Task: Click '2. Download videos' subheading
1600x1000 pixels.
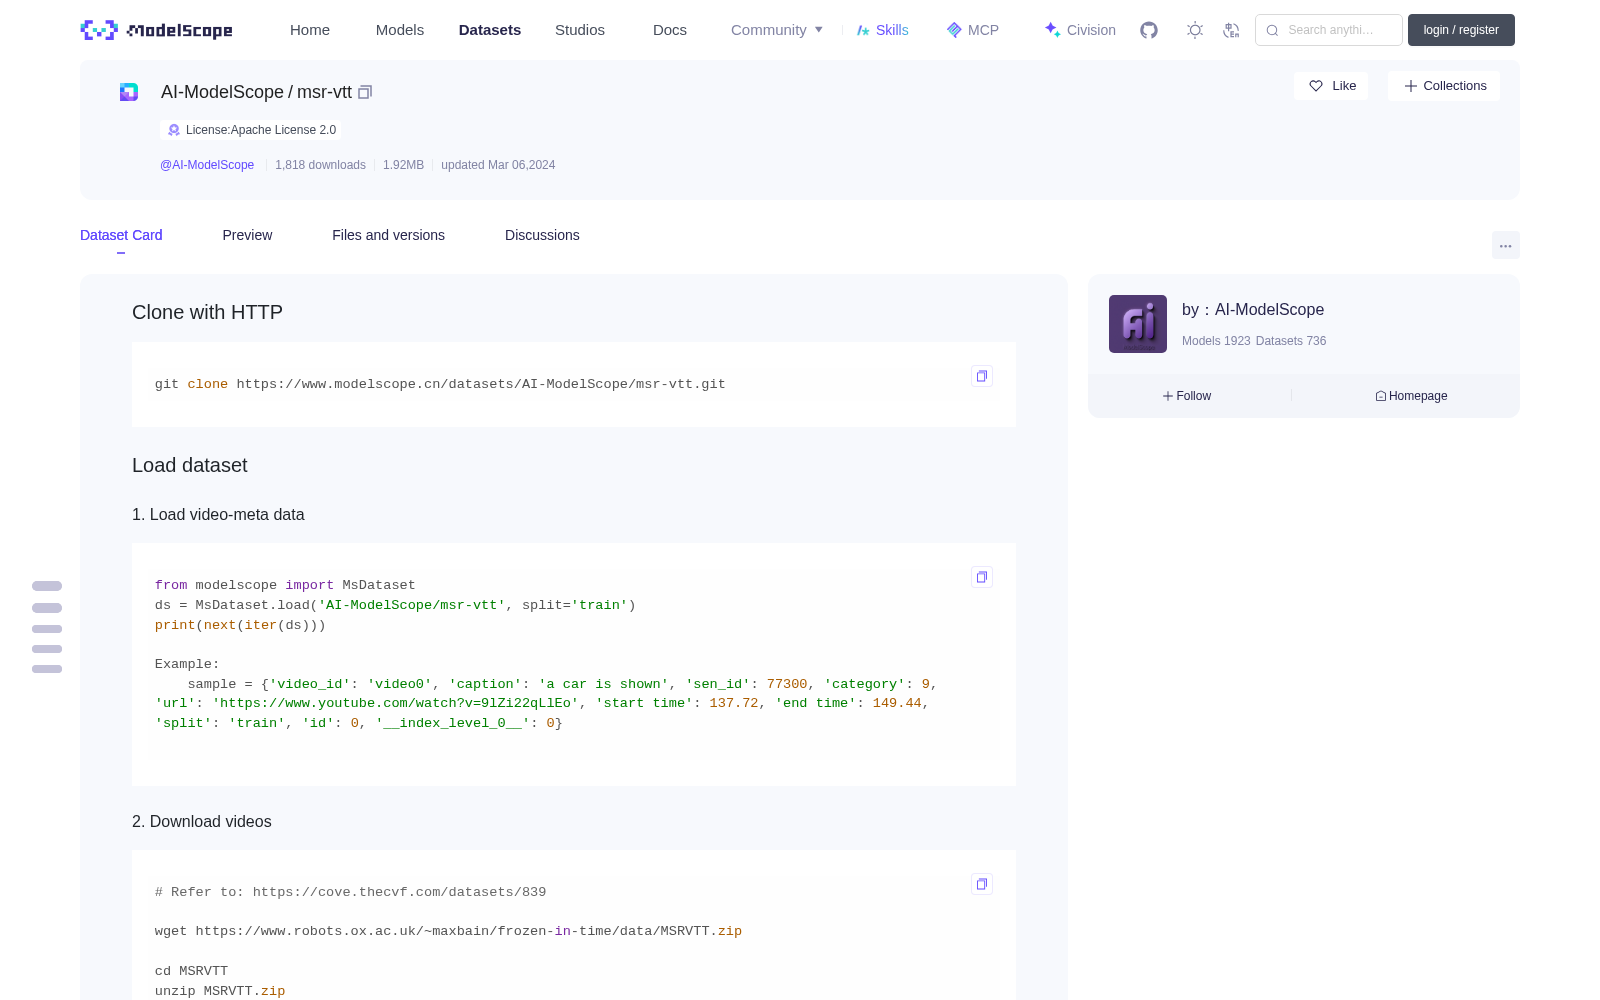Action: tap(202, 822)
